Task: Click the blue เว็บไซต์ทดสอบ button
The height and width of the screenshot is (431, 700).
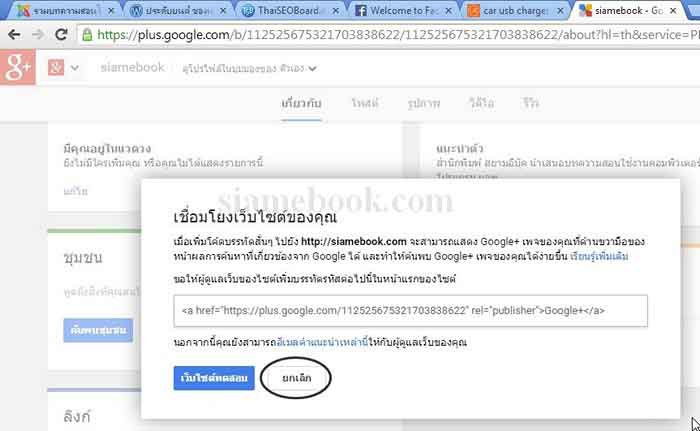Action: 214,378
